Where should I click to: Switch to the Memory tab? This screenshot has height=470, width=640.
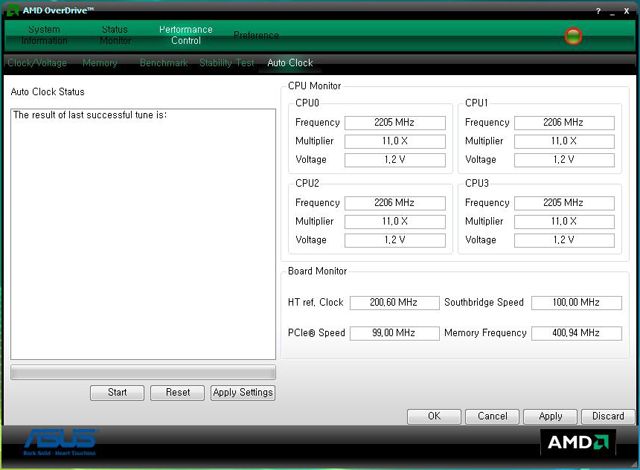(100, 63)
